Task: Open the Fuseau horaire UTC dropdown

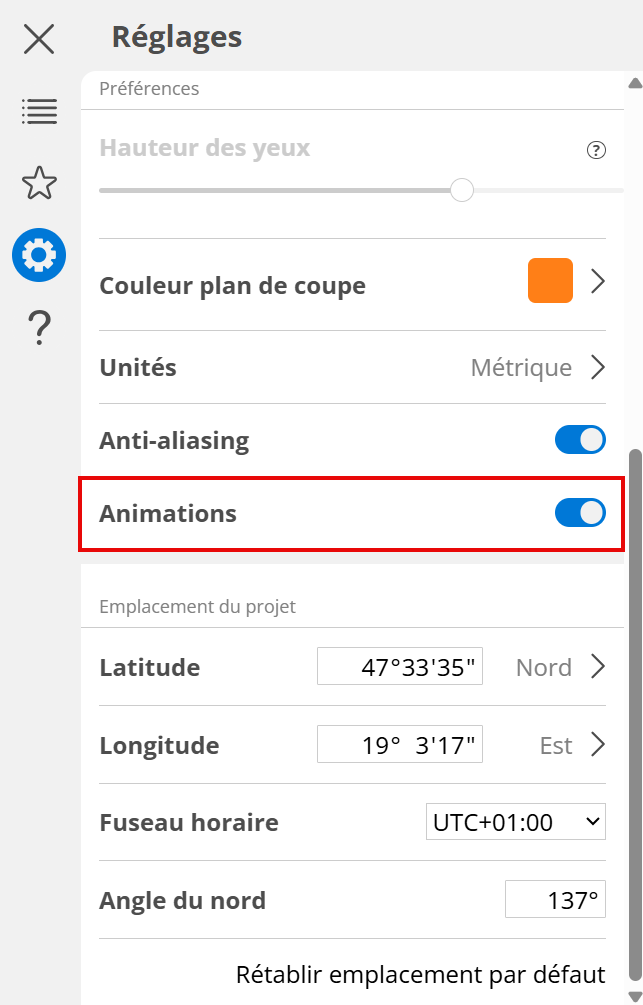Action: click(x=515, y=822)
